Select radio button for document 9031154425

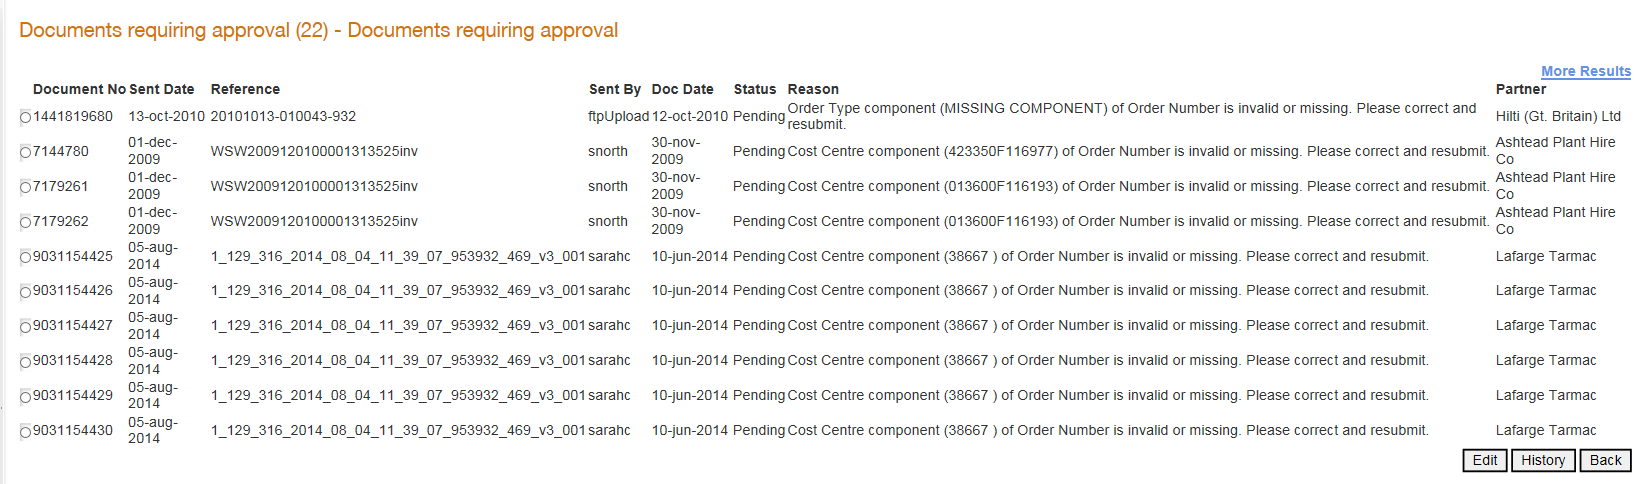pyautogui.click(x=26, y=258)
